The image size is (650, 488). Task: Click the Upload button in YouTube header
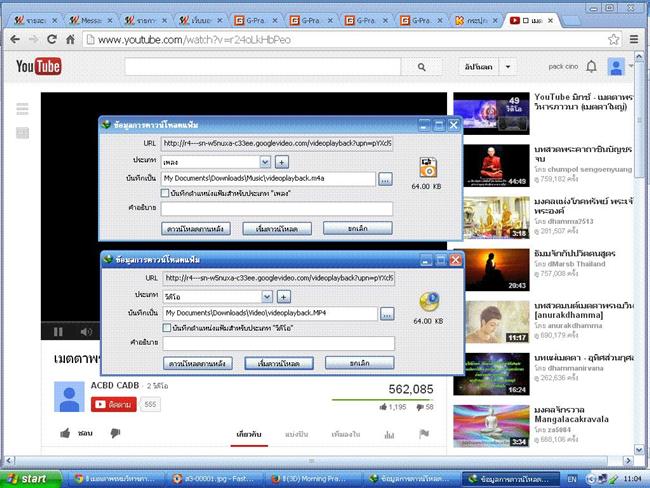479,67
